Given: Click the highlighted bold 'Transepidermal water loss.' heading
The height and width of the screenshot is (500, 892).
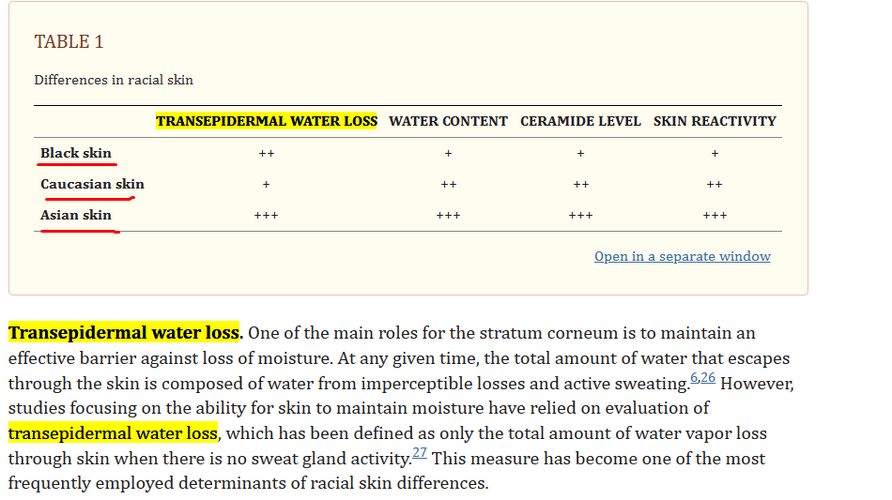Looking at the screenshot, I should 126,333.
